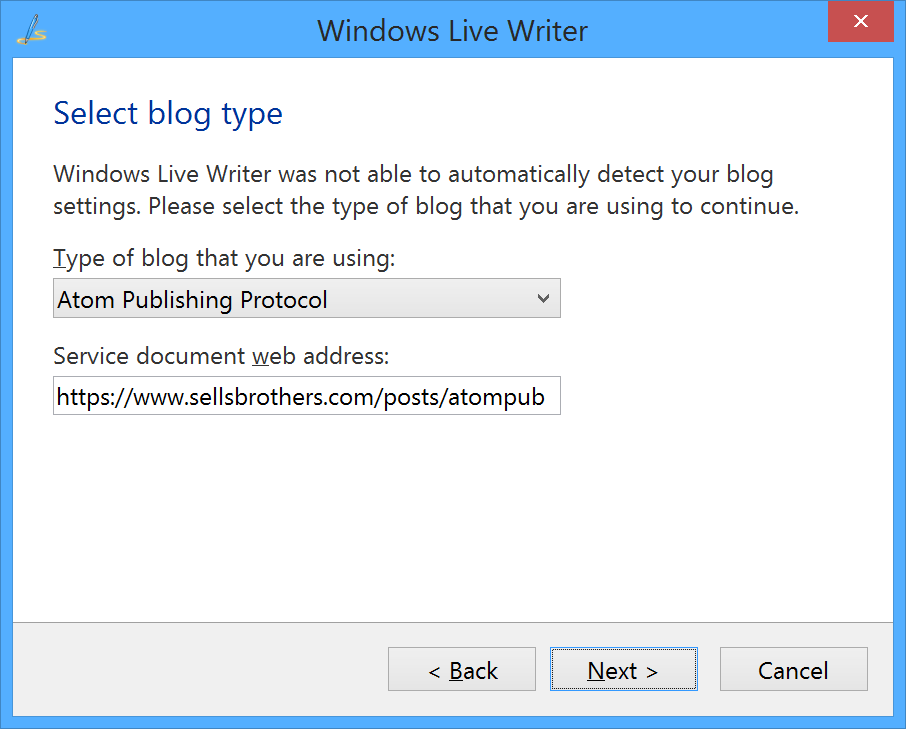Click the less-than symbol on Back button
Screen dimensions: 906x729
coord(435,672)
